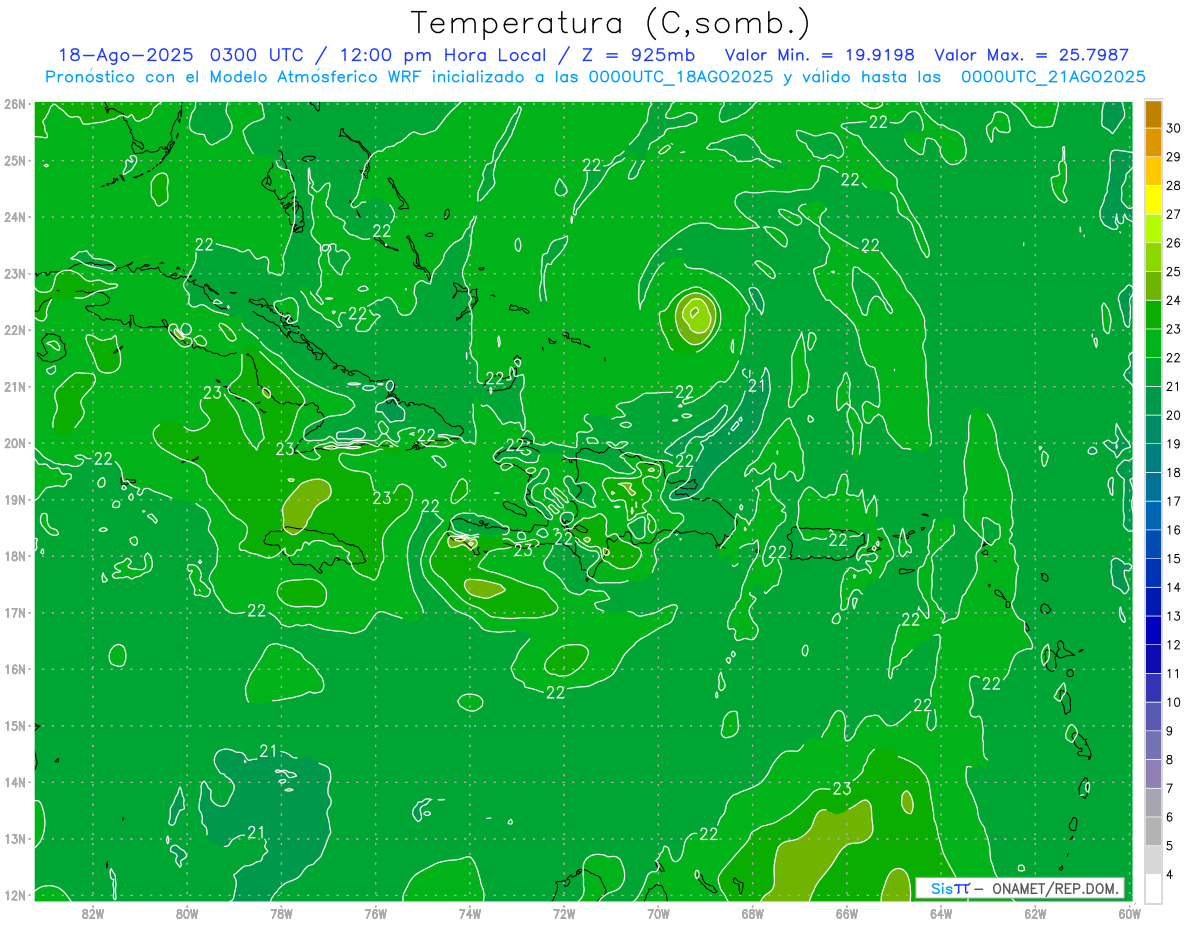The image size is (1200, 927).
Task: Click the 64W longitude label
Action: click(x=941, y=913)
